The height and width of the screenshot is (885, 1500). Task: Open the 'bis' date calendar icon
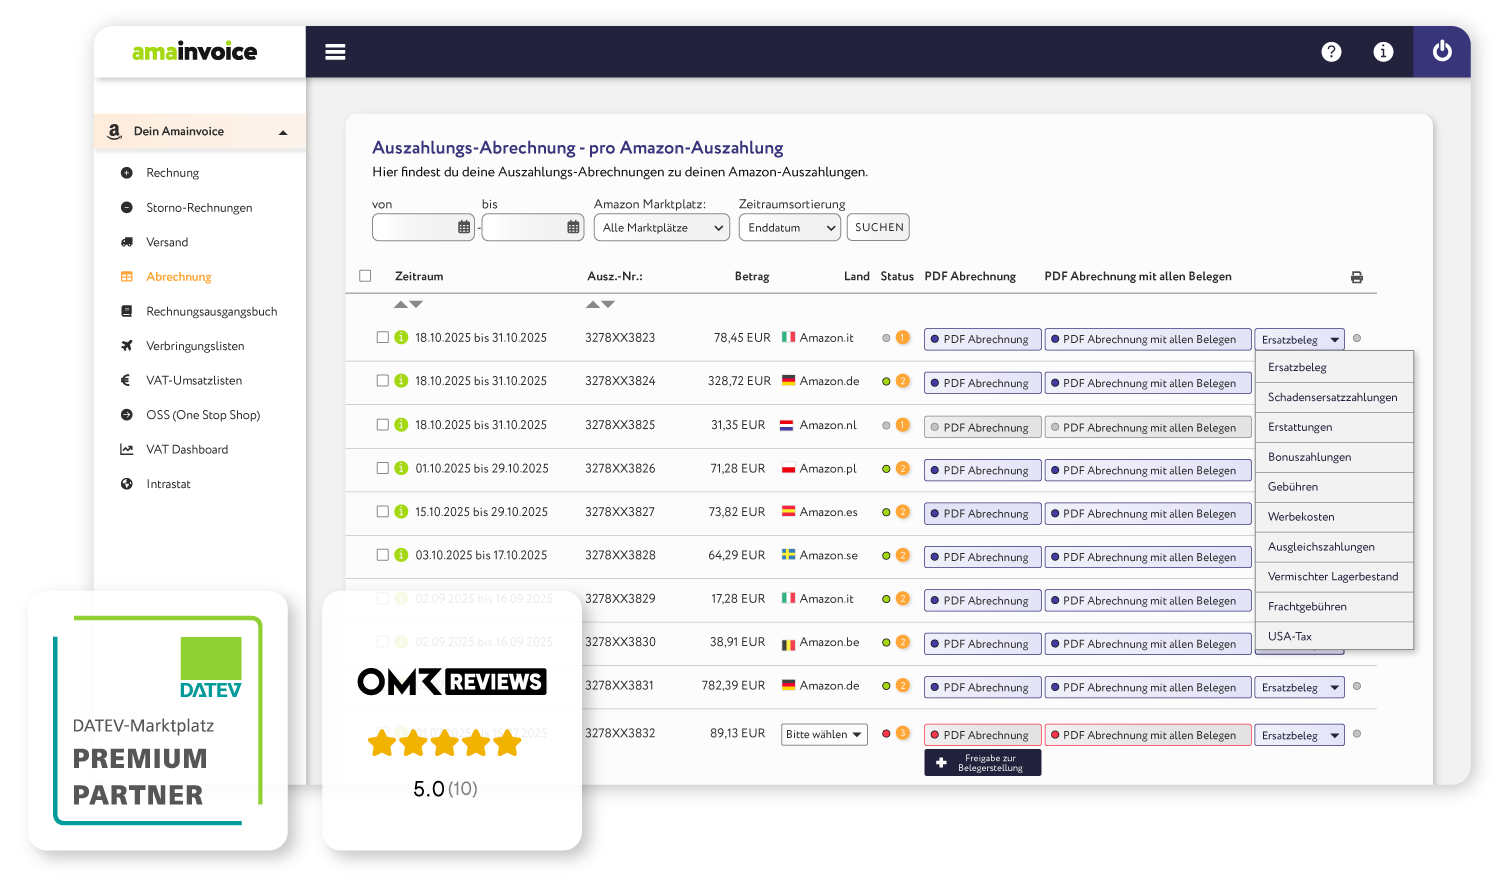point(573,227)
